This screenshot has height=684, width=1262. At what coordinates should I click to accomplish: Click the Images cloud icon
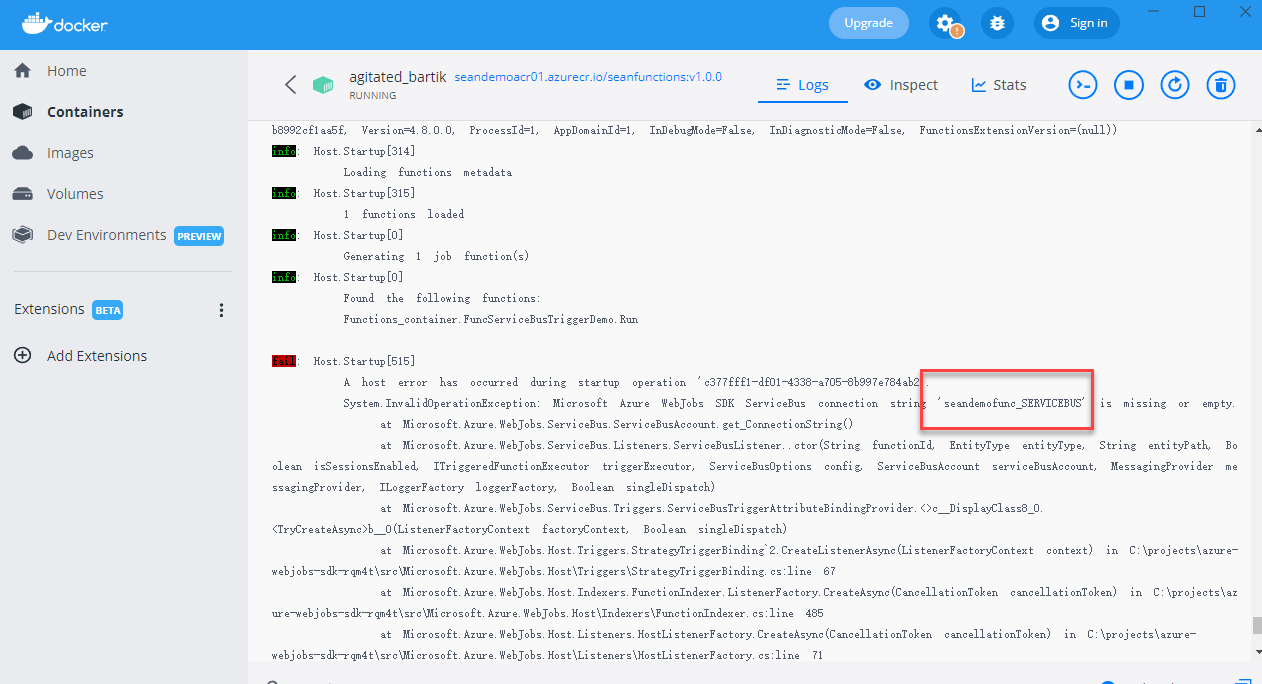[23, 153]
